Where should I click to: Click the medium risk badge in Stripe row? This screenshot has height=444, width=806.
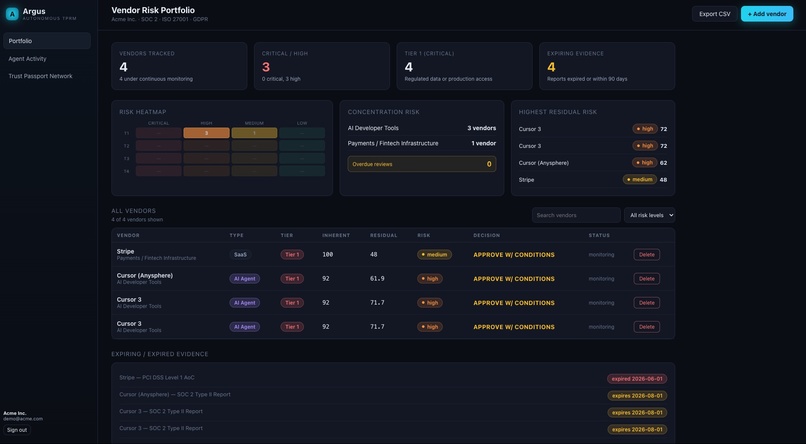434,254
